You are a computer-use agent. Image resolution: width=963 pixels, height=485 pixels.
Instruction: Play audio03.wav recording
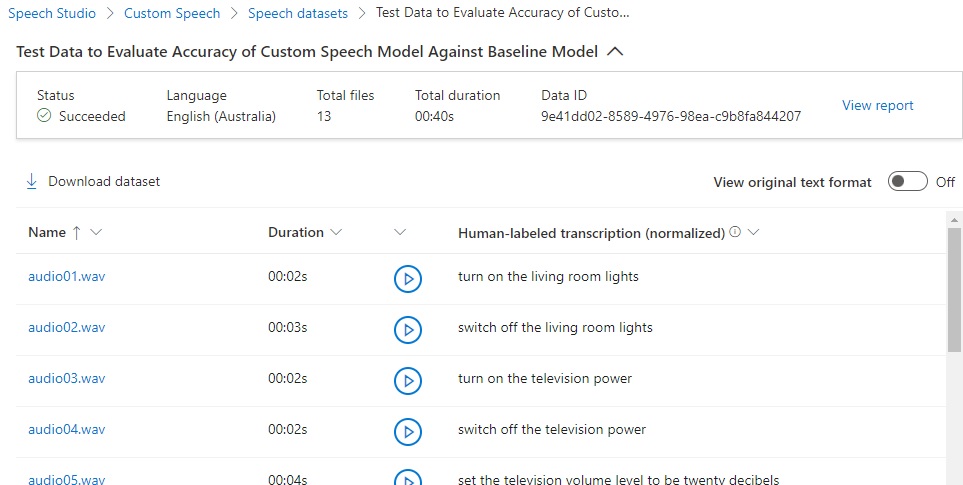(x=407, y=380)
